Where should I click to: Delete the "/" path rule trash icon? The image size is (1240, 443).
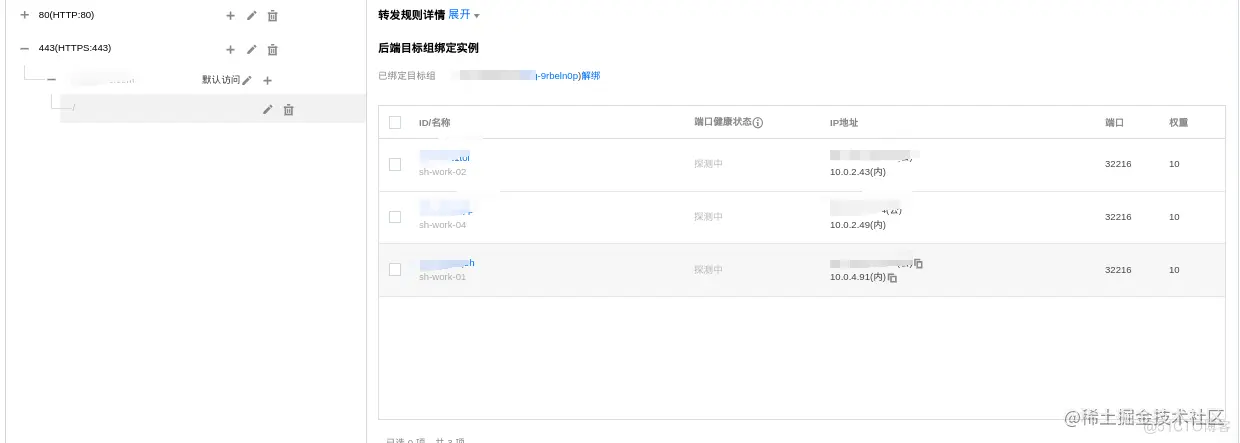coord(288,109)
